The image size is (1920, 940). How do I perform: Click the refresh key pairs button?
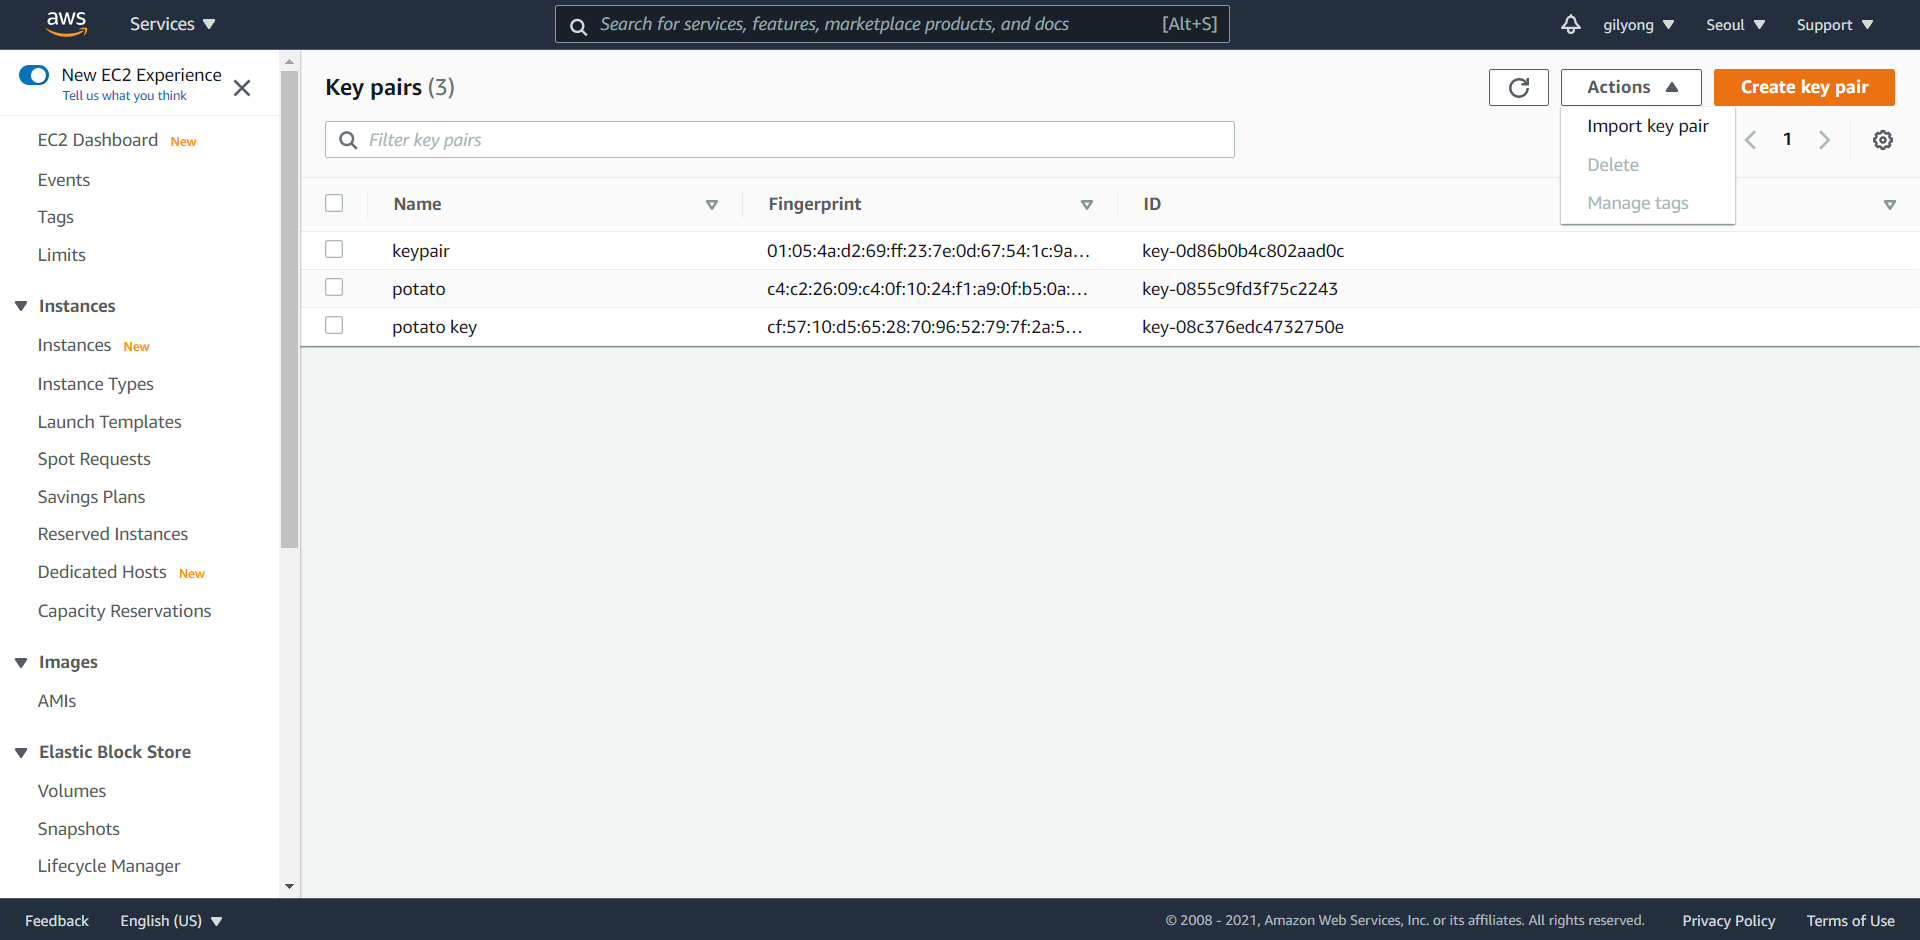coord(1518,87)
